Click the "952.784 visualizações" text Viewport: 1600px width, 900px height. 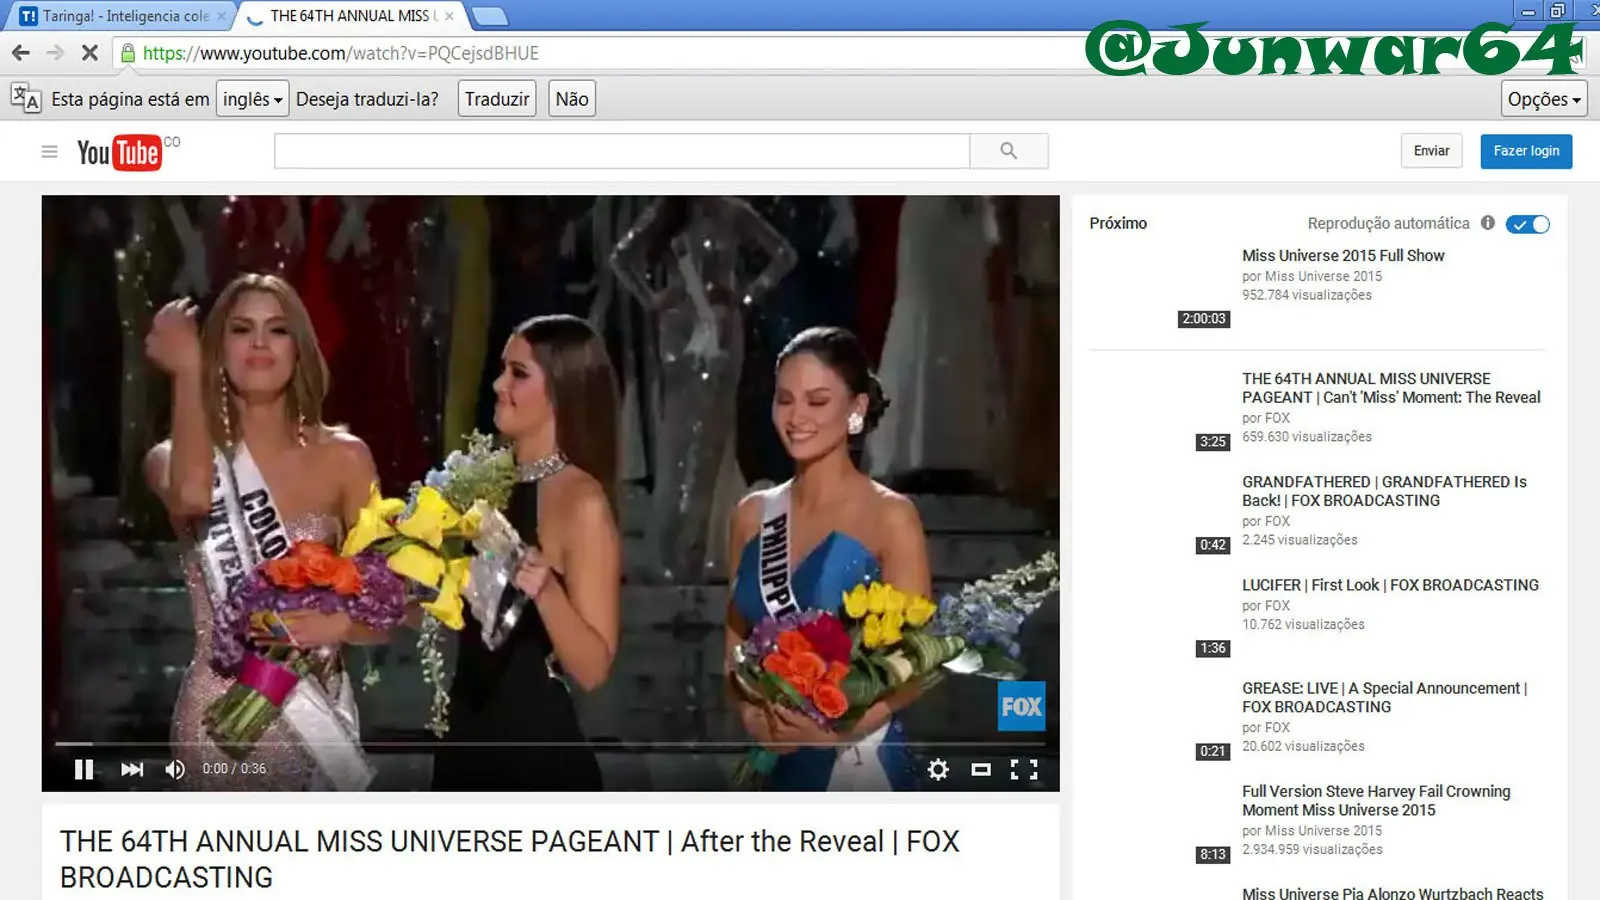click(1307, 295)
